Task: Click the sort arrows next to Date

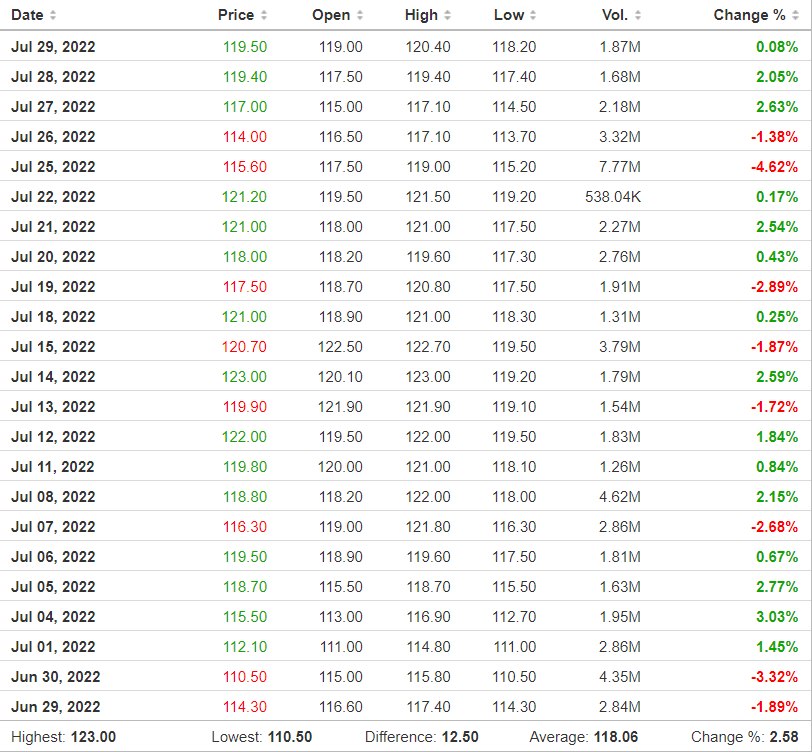Action: pos(53,15)
